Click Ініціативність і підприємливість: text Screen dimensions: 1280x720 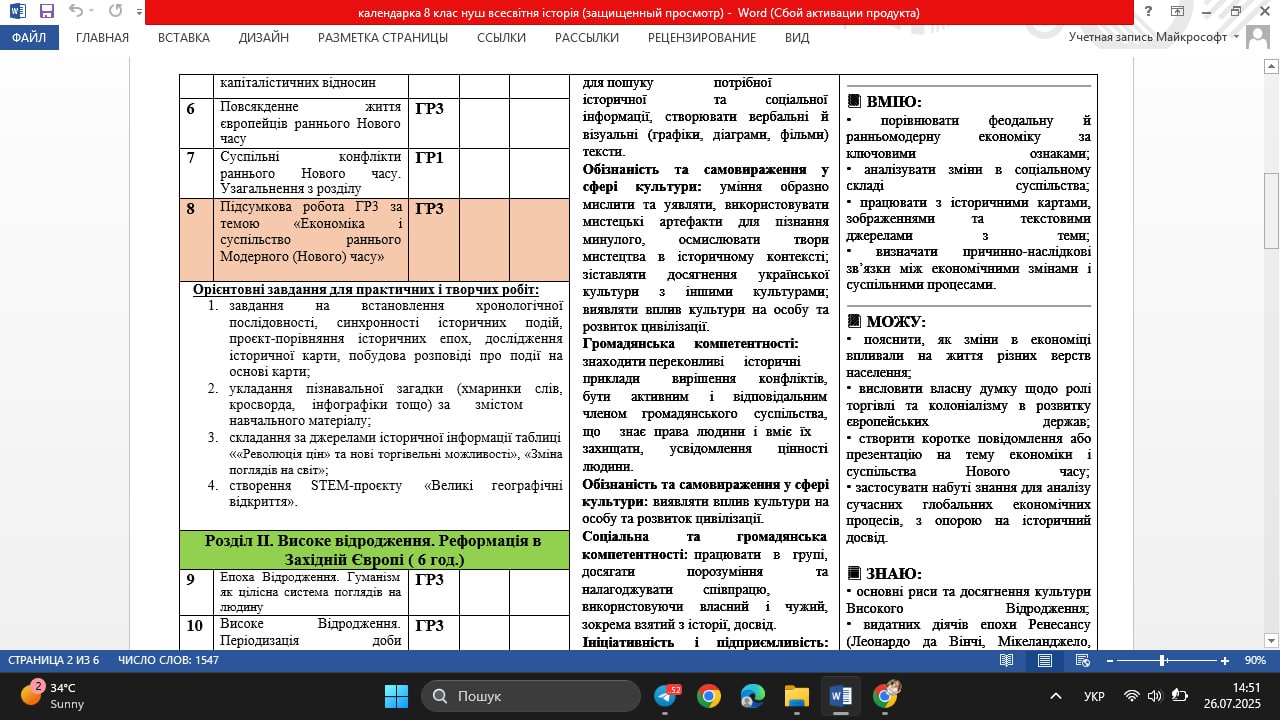coord(705,641)
